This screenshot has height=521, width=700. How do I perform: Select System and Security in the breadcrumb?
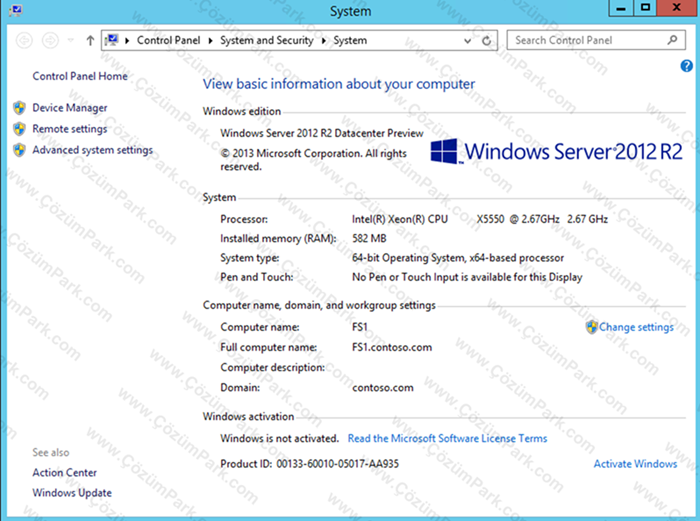click(x=267, y=40)
